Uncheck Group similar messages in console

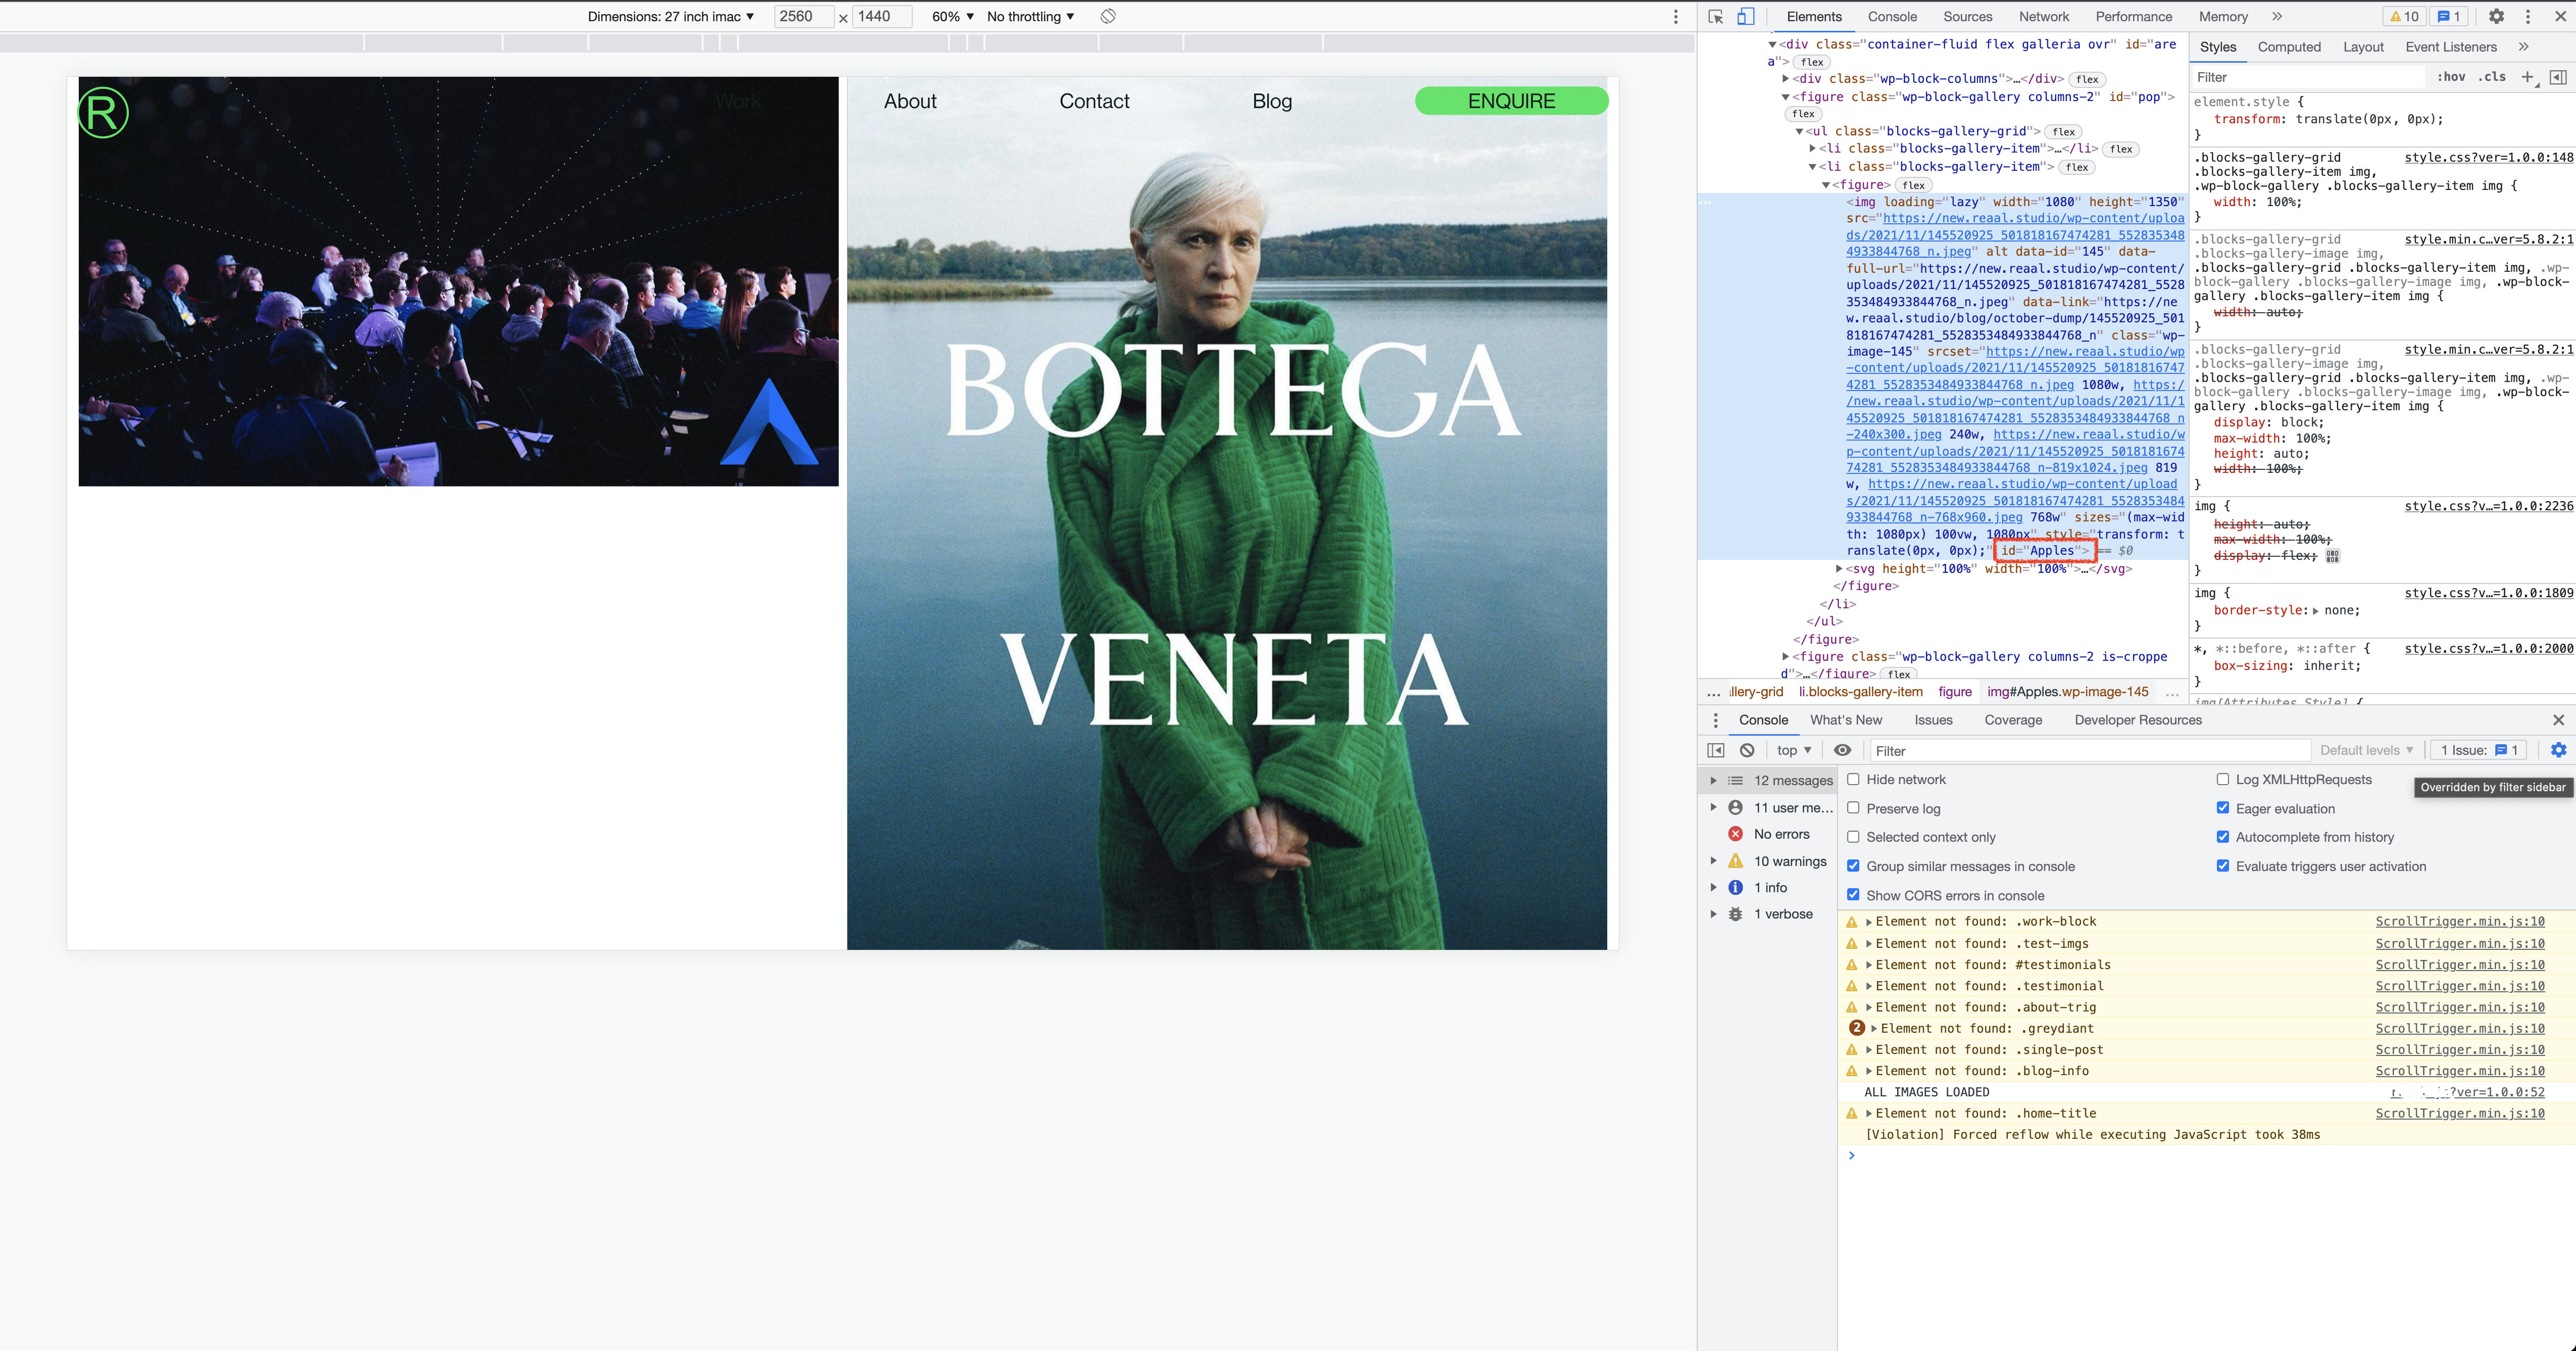pyautogui.click(x=1853, y=866)
